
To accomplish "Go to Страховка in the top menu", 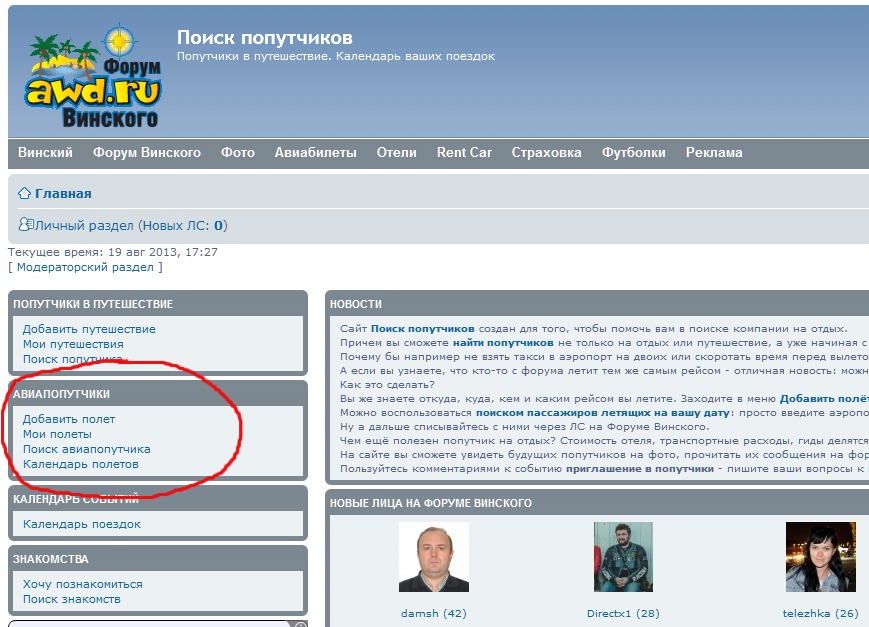I will click(546, 153).
